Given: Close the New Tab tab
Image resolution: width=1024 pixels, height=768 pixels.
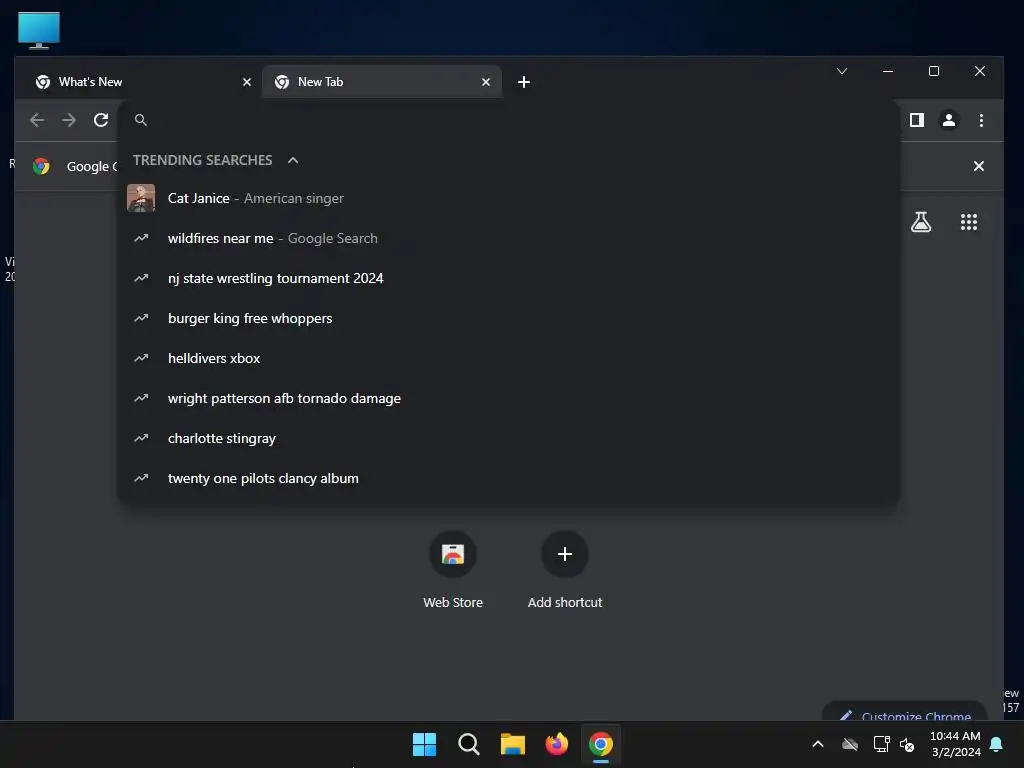Looking at the screenshot, I should pyautogui.click(x=486, y=82).
